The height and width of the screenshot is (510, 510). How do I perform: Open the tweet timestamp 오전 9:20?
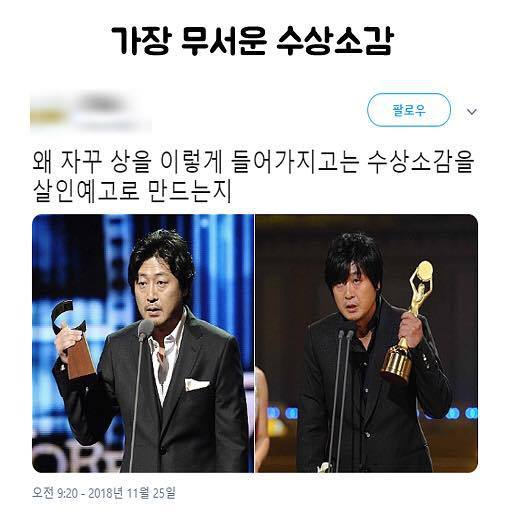tap(55, 493)
